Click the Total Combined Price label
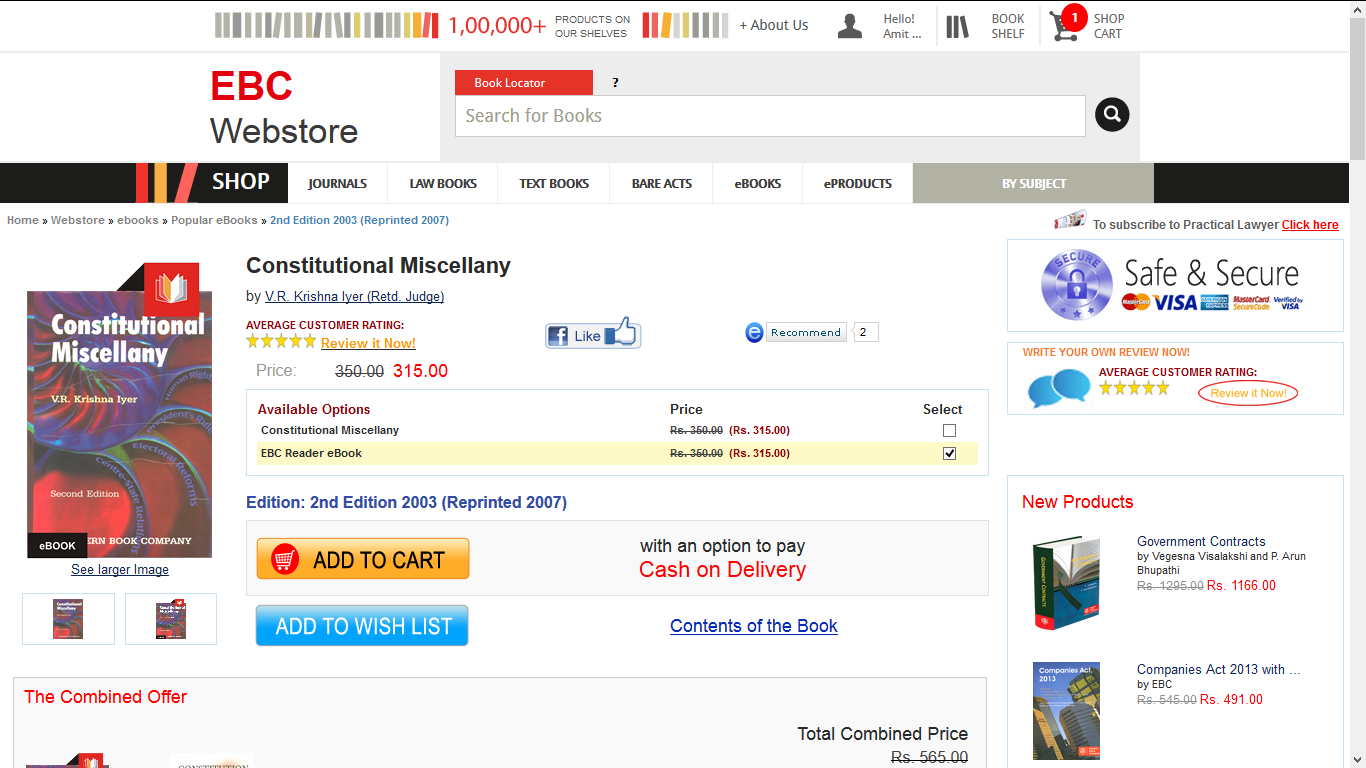 click(882, 734)
